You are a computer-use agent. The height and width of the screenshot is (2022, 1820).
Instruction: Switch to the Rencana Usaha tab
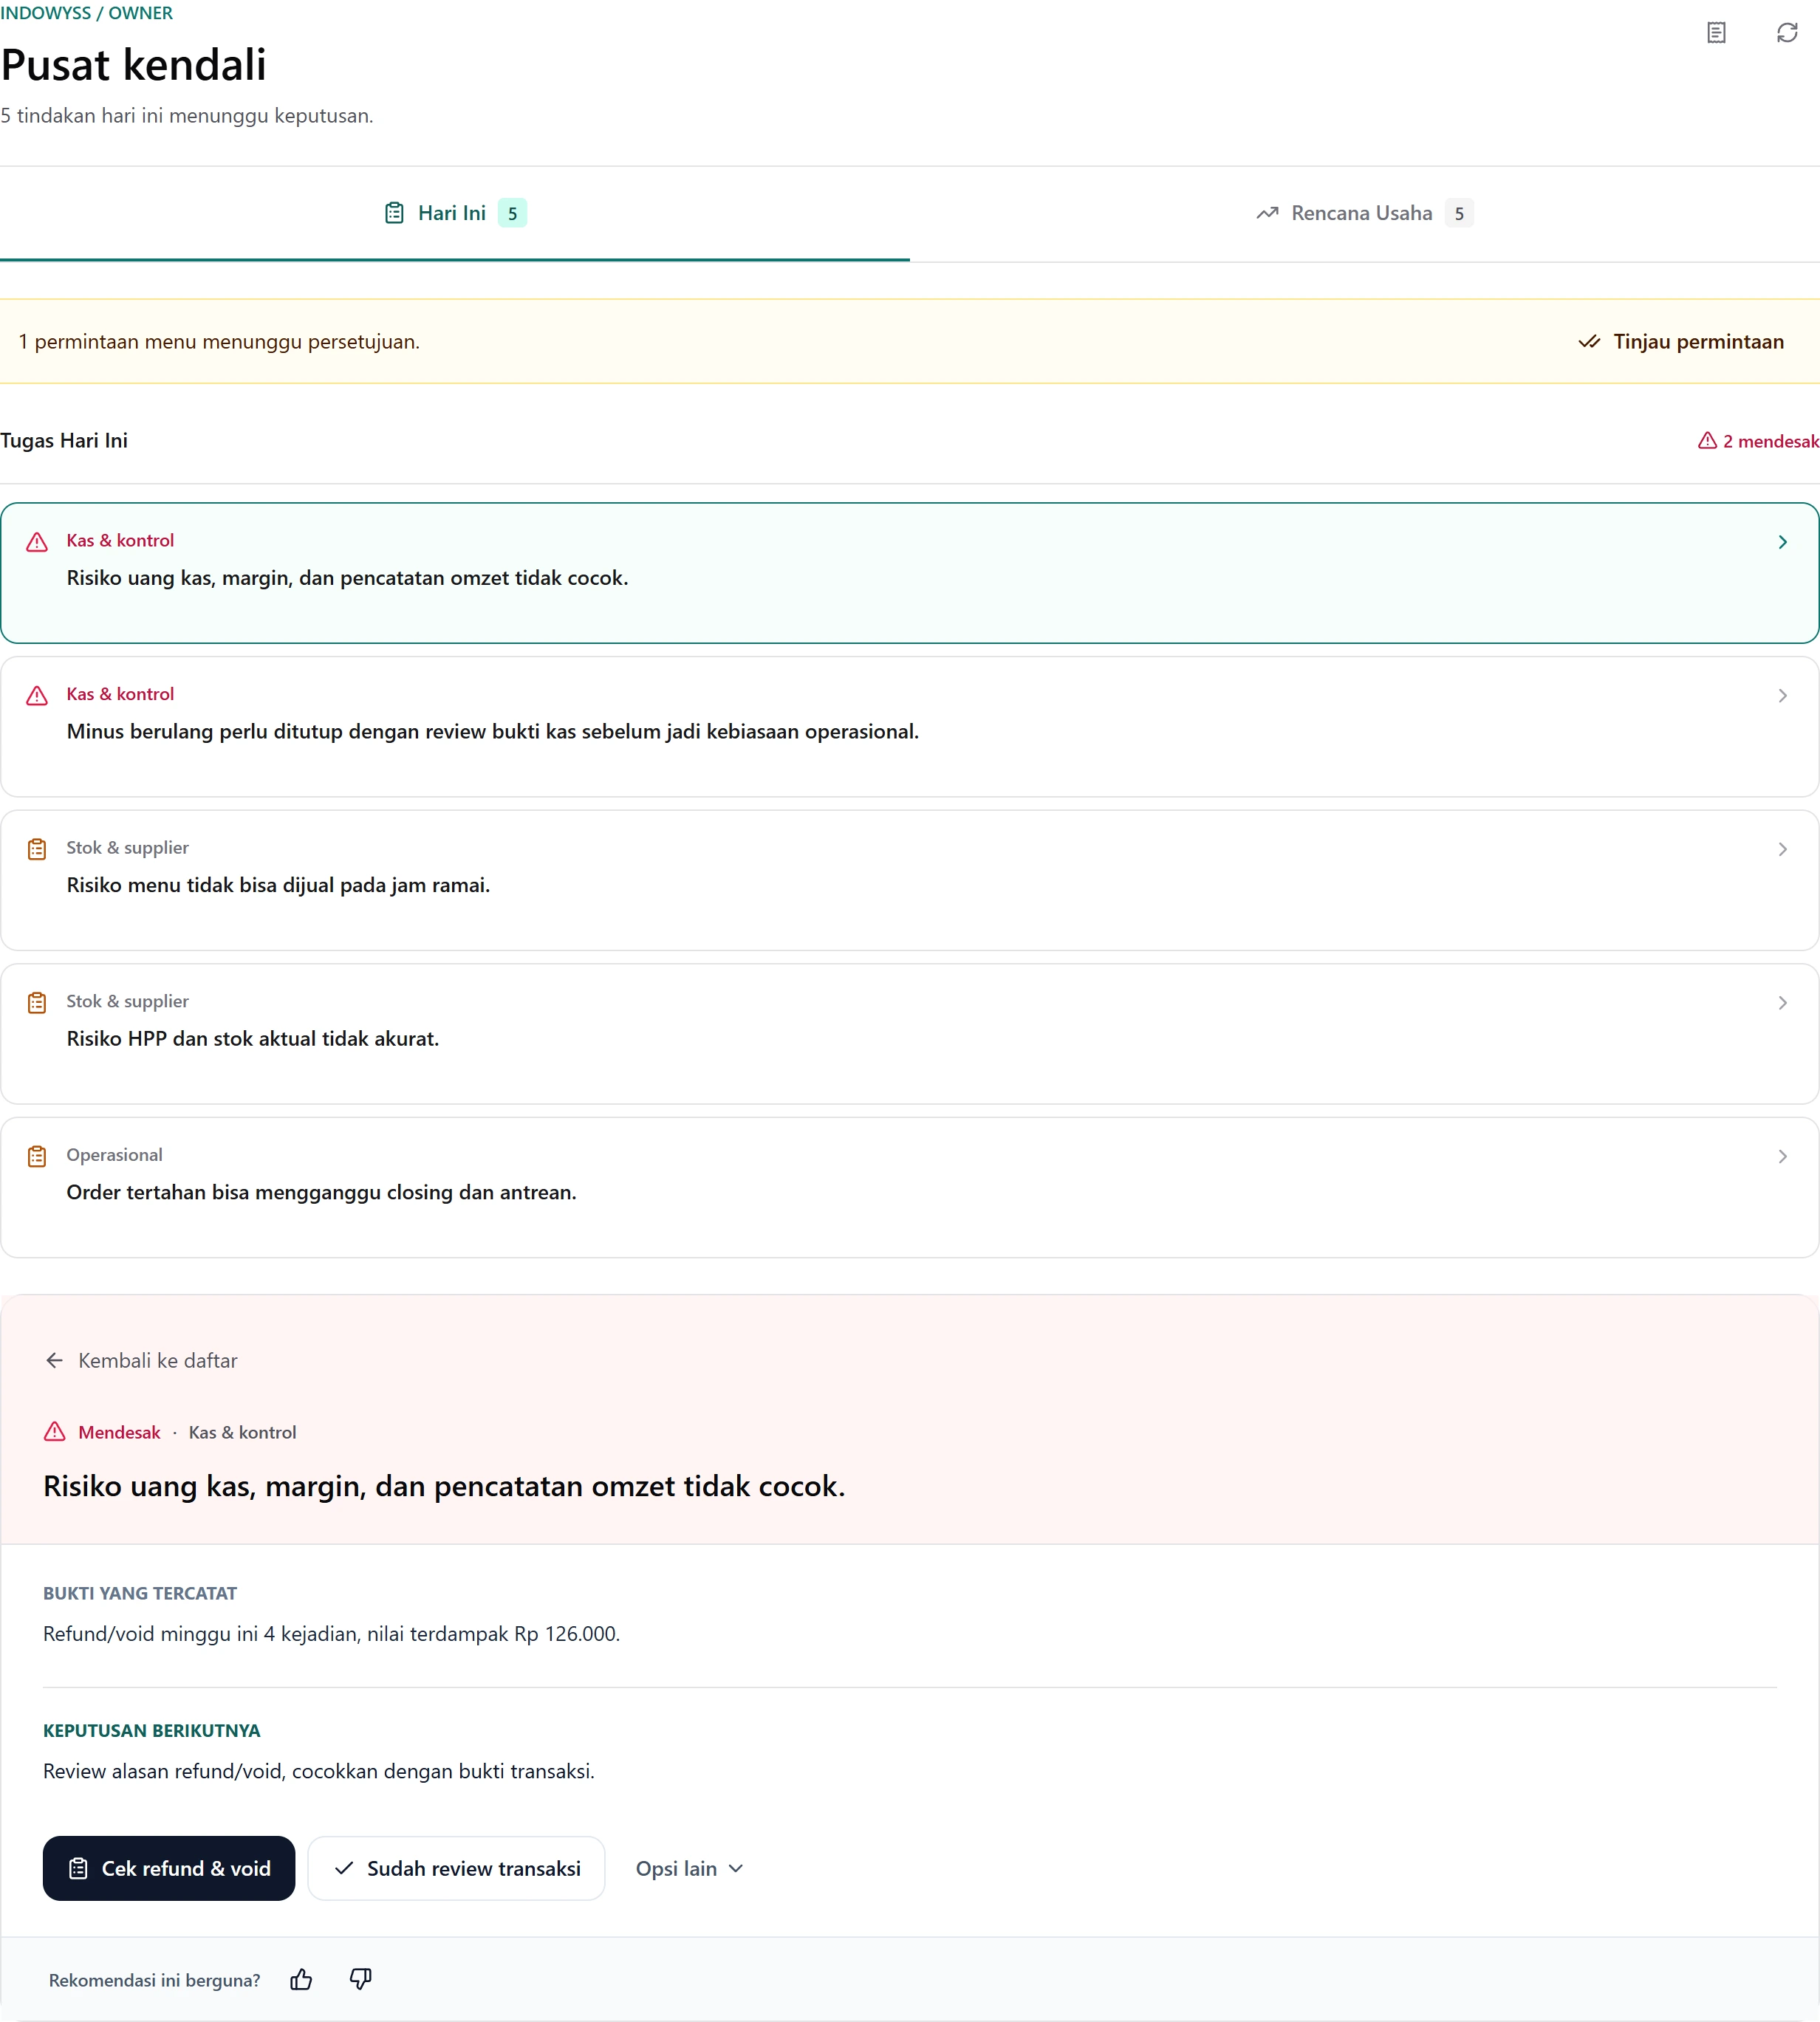click(x=1365, y=213)
